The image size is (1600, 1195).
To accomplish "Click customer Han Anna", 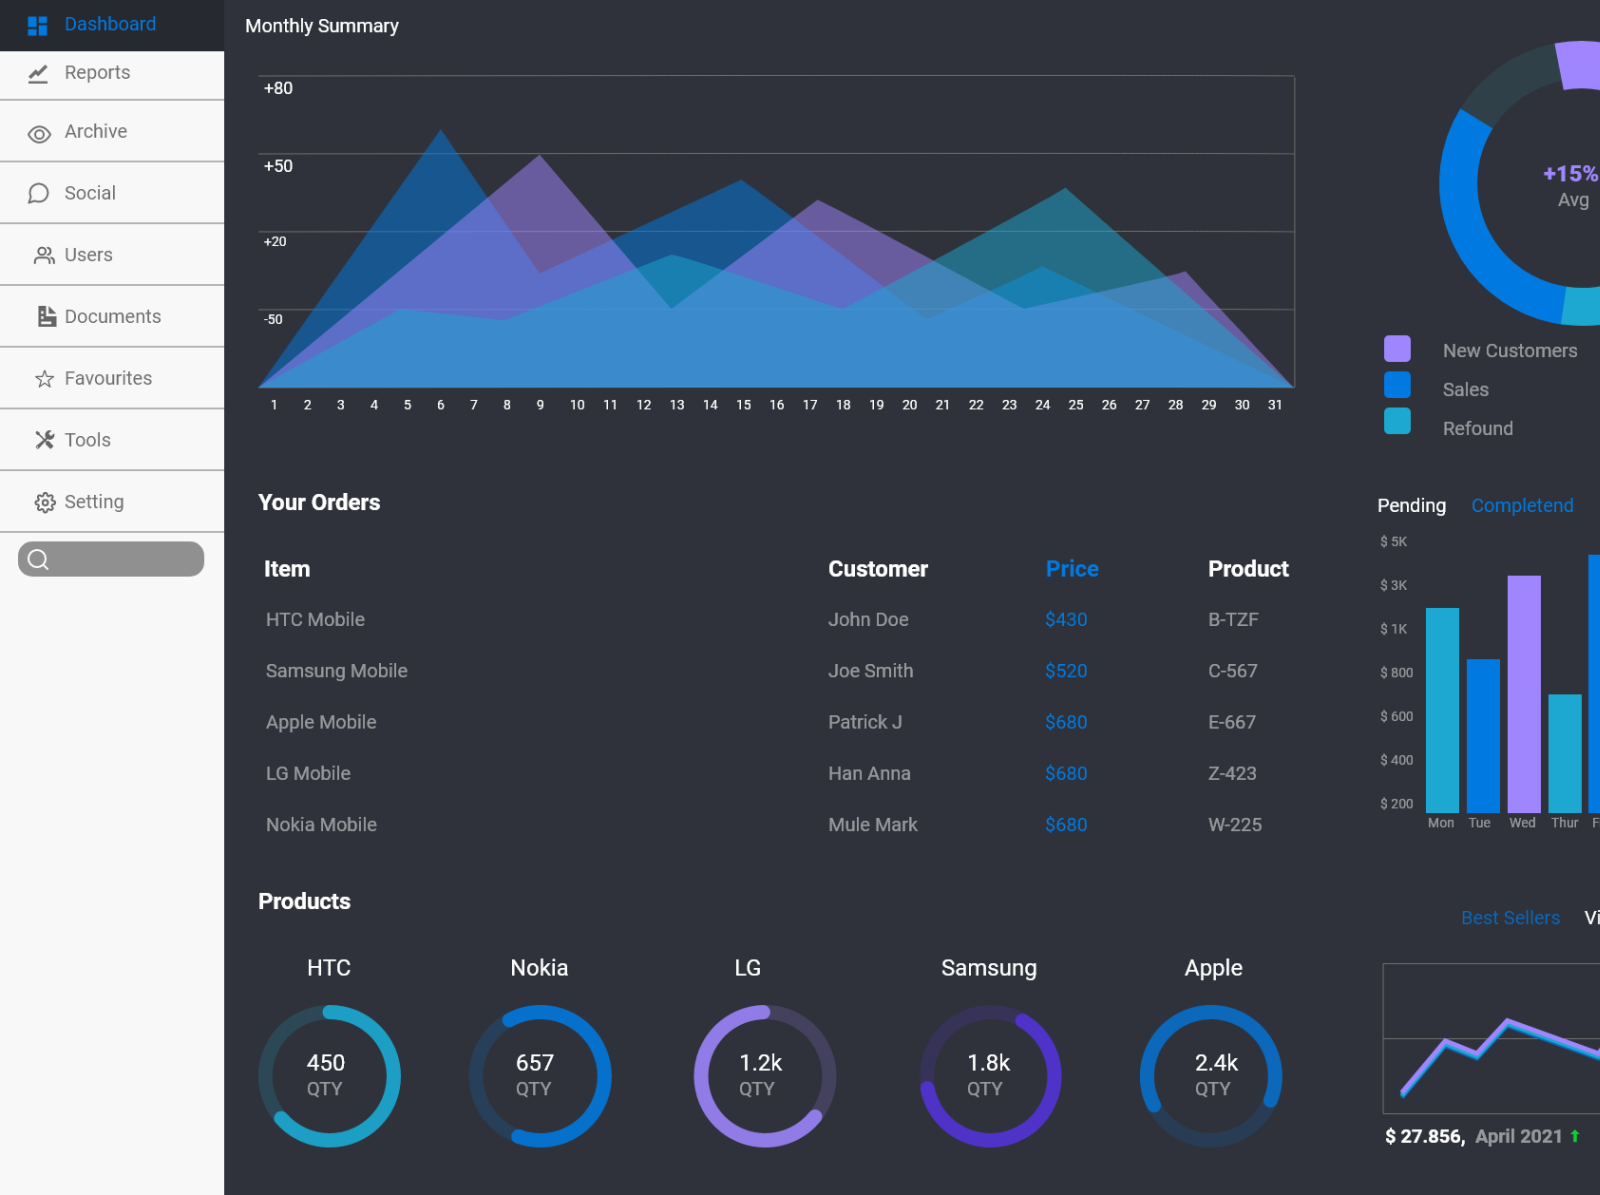I will click(x=869, y=773).
